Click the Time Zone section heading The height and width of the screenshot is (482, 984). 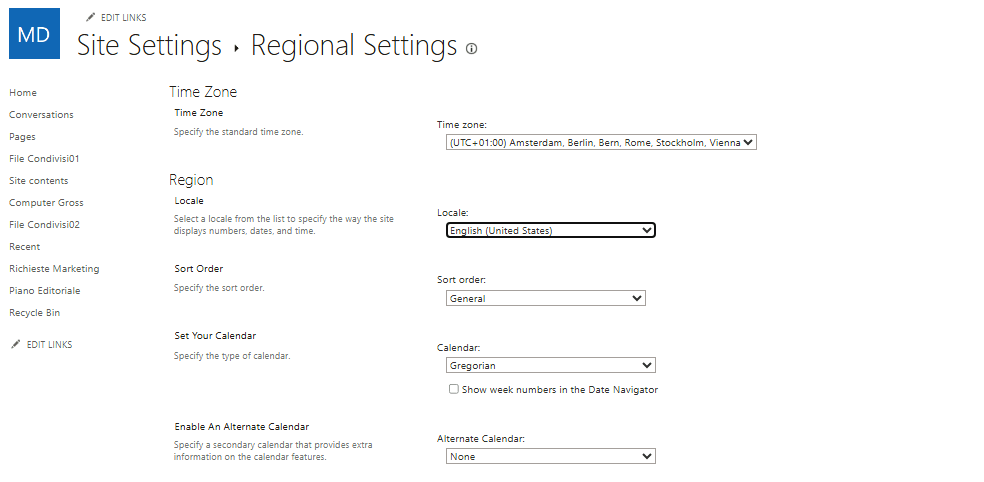point(203,92)
